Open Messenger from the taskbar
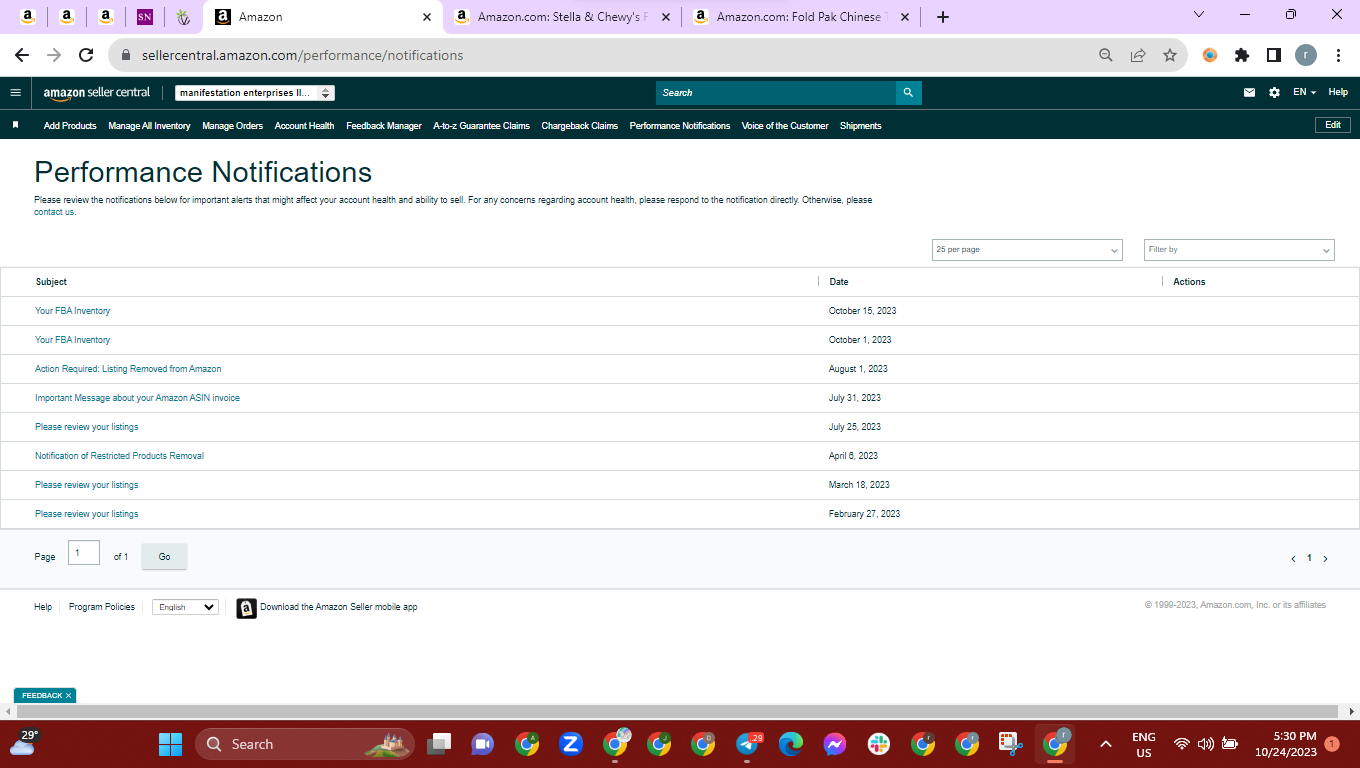1360x768 pixels. point(835,744)
